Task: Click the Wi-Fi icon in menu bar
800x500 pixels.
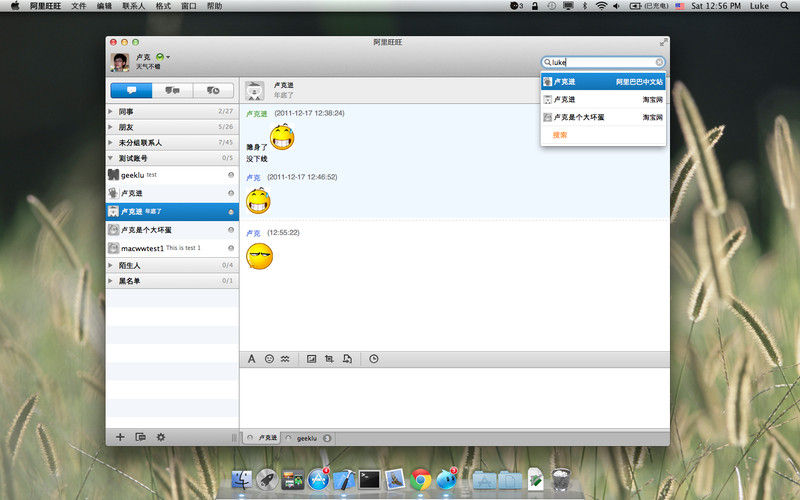Action: [x=602, y=6]
